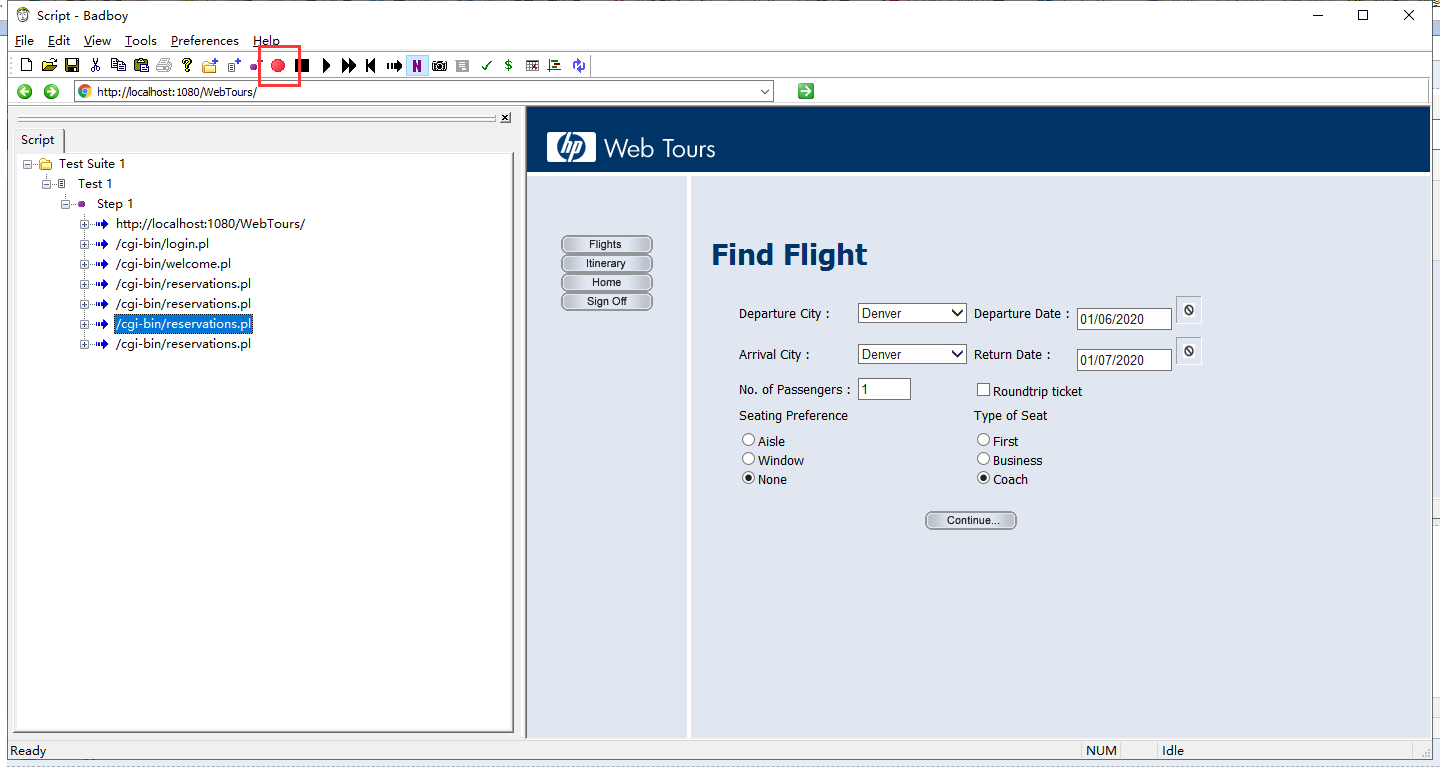Select the First seat type
The image size is (1440, 767).
(983, 440)
